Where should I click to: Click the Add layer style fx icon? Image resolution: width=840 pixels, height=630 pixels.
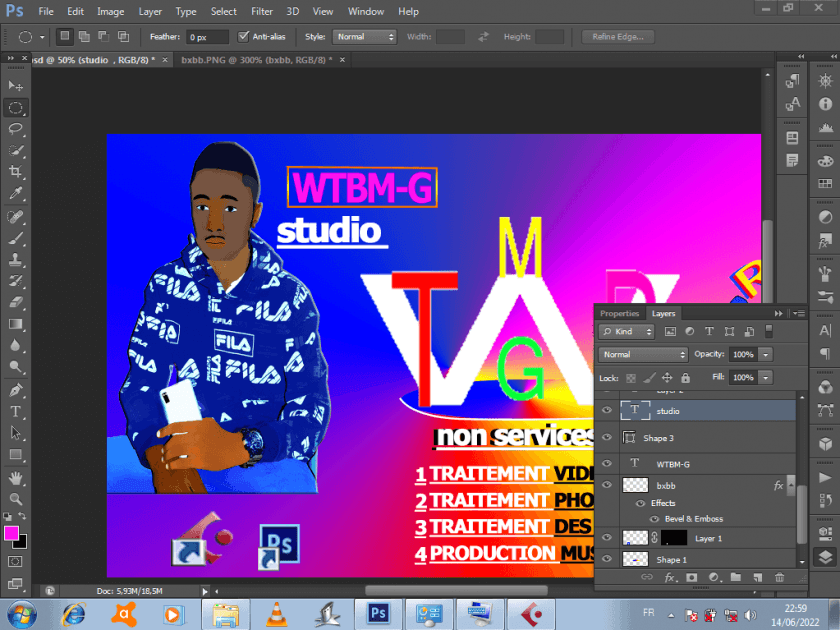pos(669,578)
